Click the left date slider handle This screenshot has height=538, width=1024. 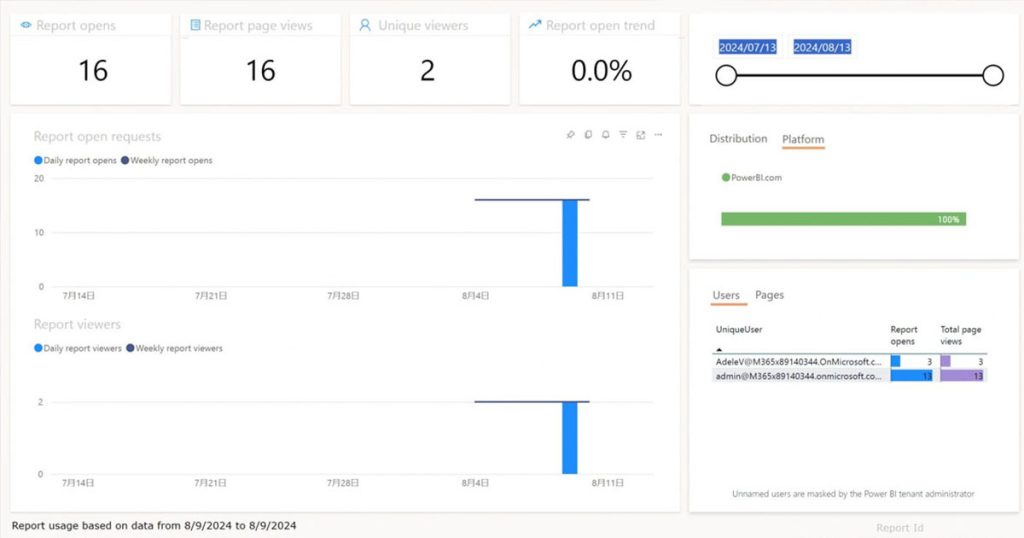726,75
